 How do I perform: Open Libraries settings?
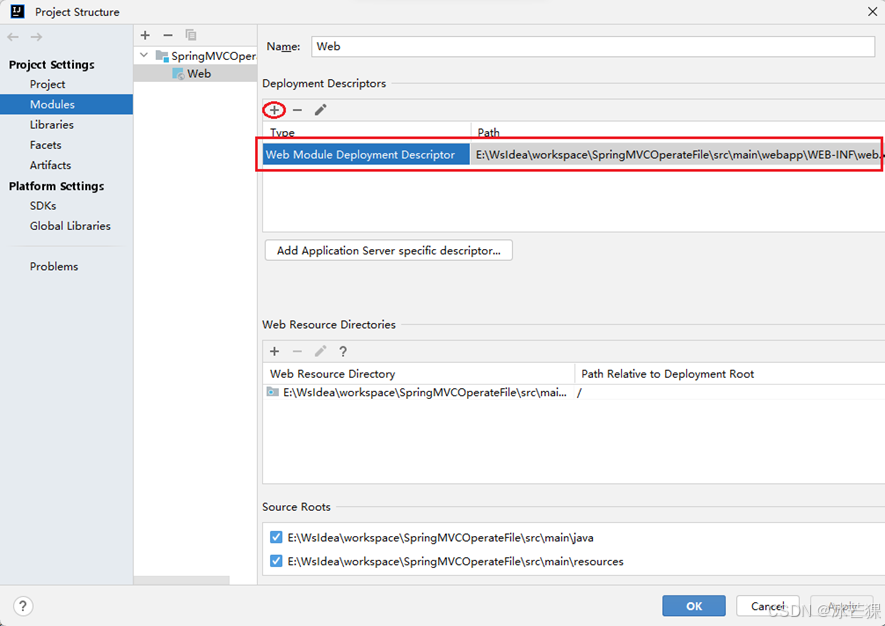pos(52,125)
